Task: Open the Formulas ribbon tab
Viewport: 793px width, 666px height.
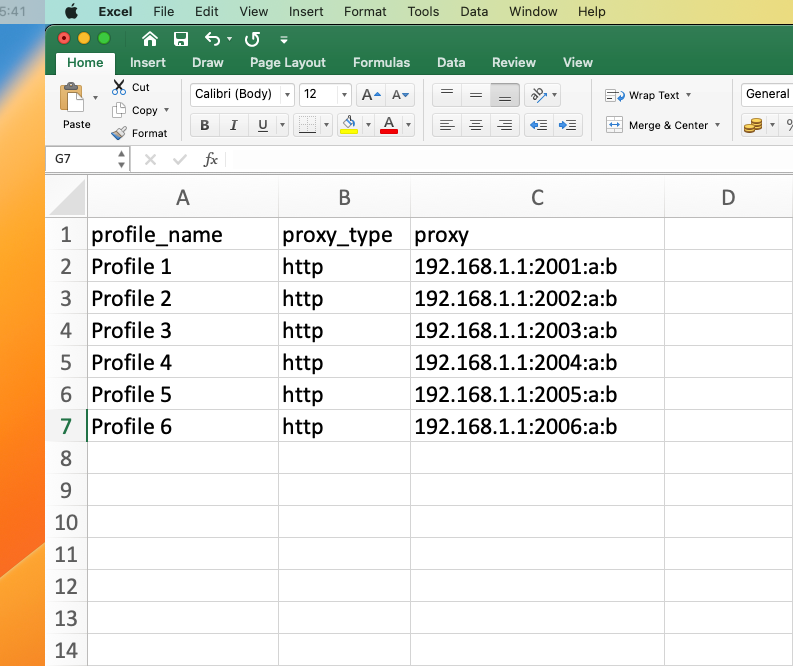Action: tap(381, 62)
